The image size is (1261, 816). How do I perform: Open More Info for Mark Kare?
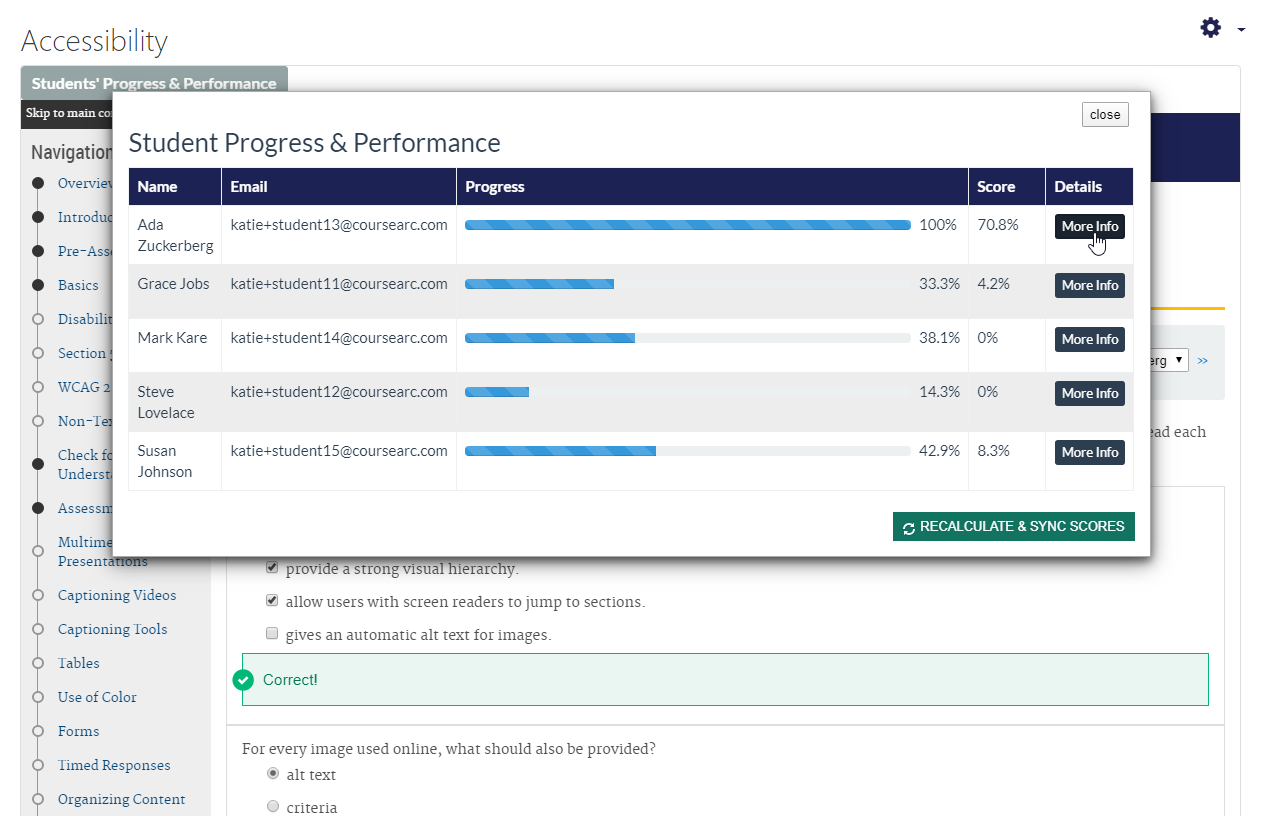pos(1090,339)
